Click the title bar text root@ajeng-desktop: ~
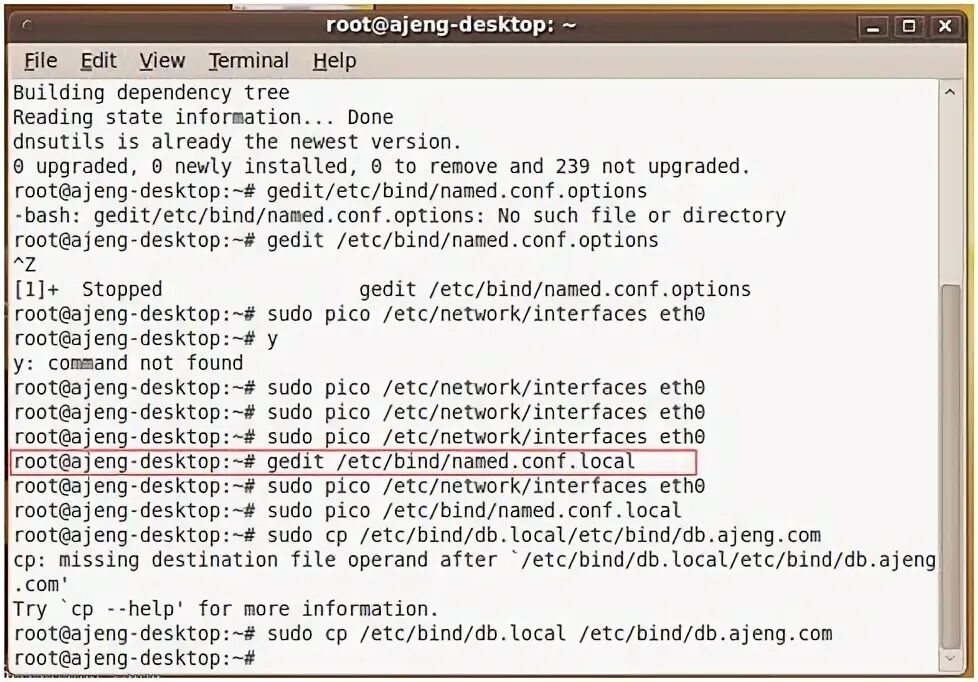The image size is (978, 682). [451, 26]
